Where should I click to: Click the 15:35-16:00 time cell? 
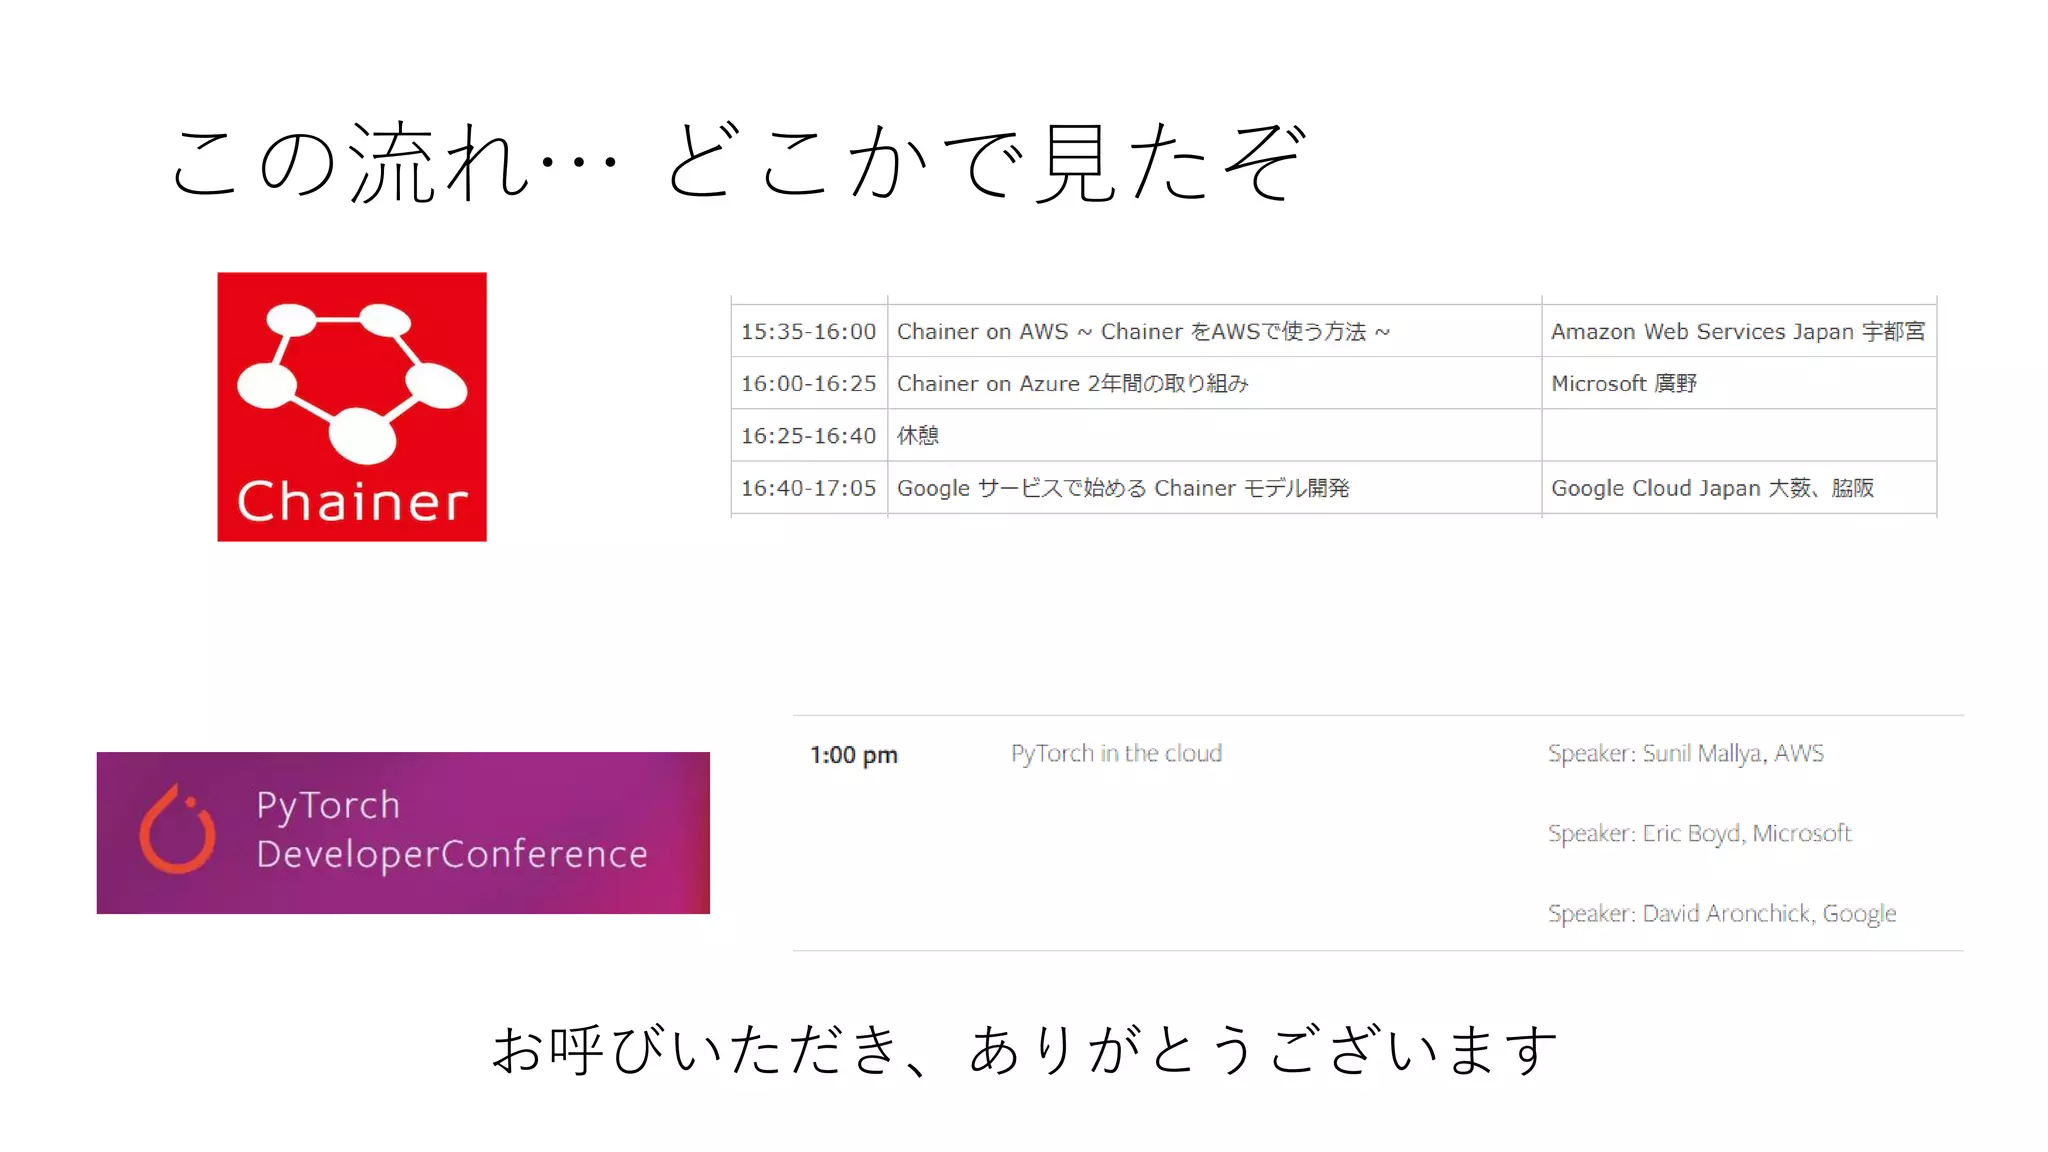click(808, 332)
